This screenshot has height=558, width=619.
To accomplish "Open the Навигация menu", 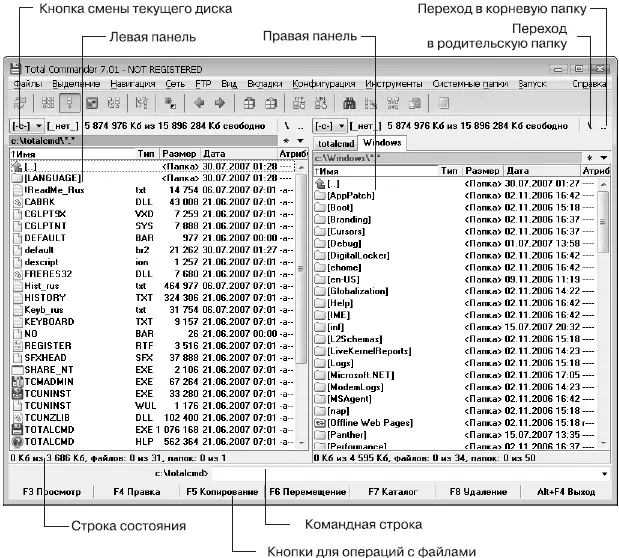I will click(x=133, y=84).
